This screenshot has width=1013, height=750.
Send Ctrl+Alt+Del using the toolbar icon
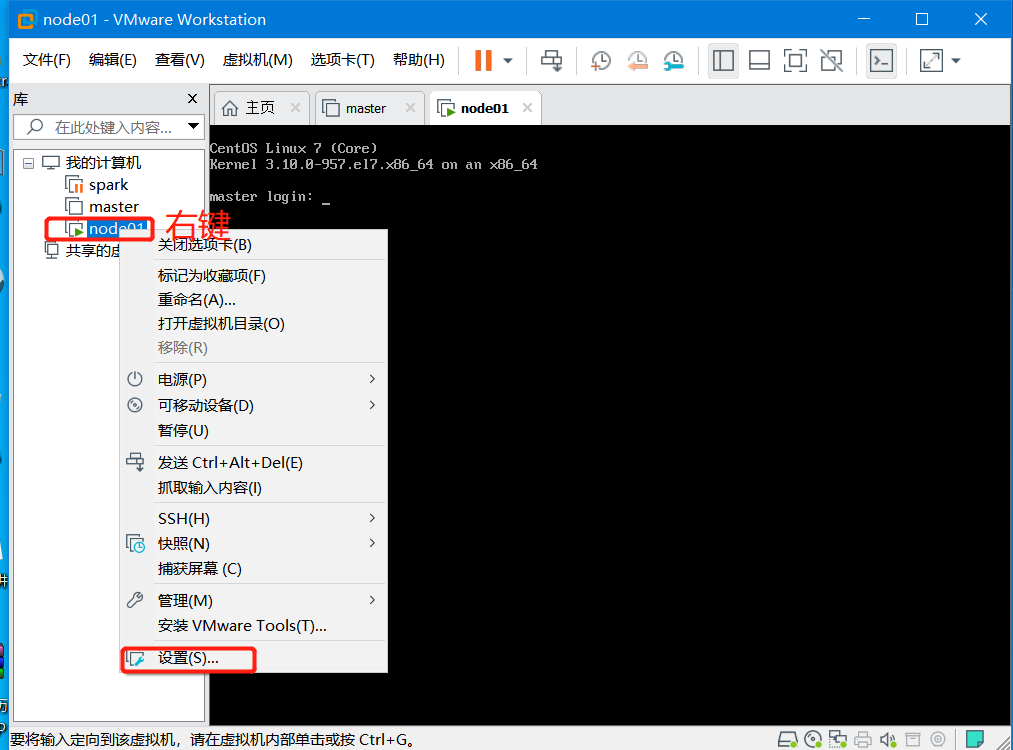551,60
